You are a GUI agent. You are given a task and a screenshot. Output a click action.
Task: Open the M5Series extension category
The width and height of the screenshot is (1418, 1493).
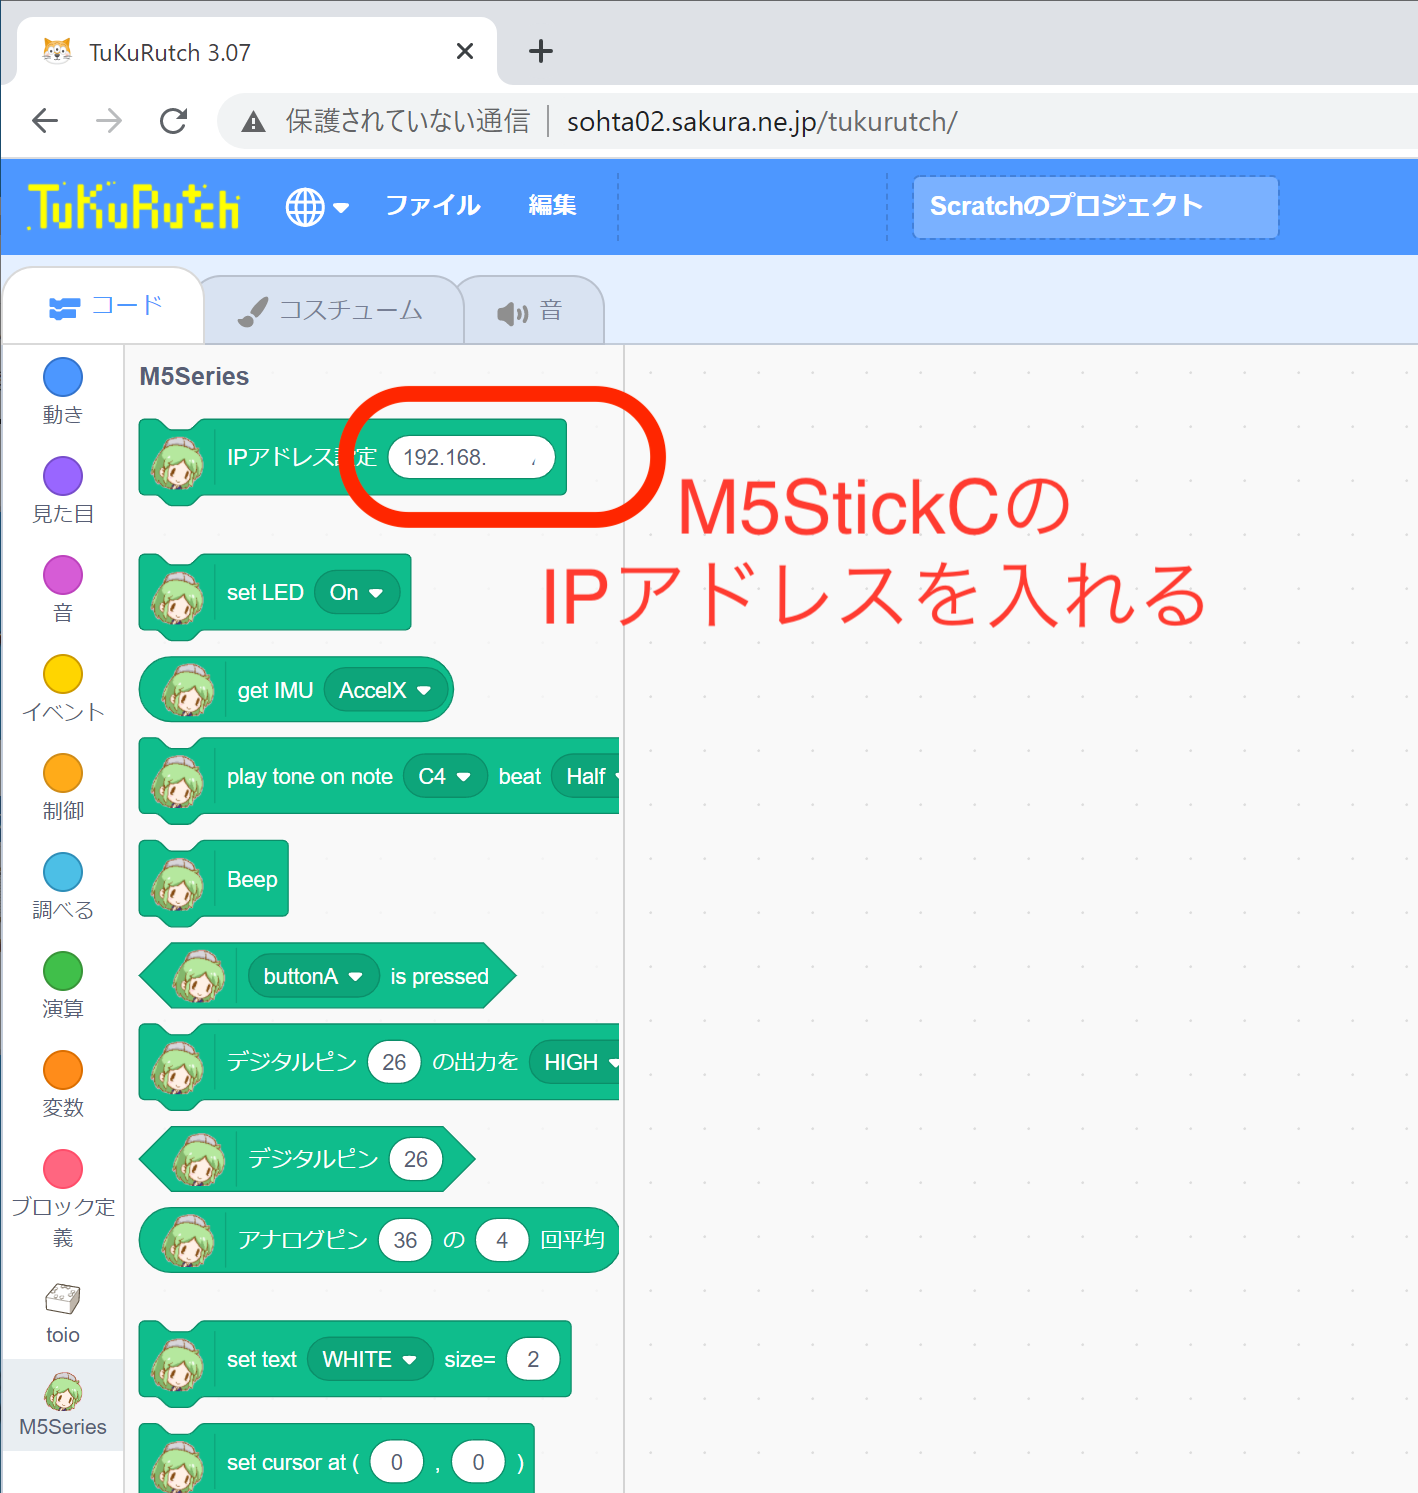[x=63, y=1405]
